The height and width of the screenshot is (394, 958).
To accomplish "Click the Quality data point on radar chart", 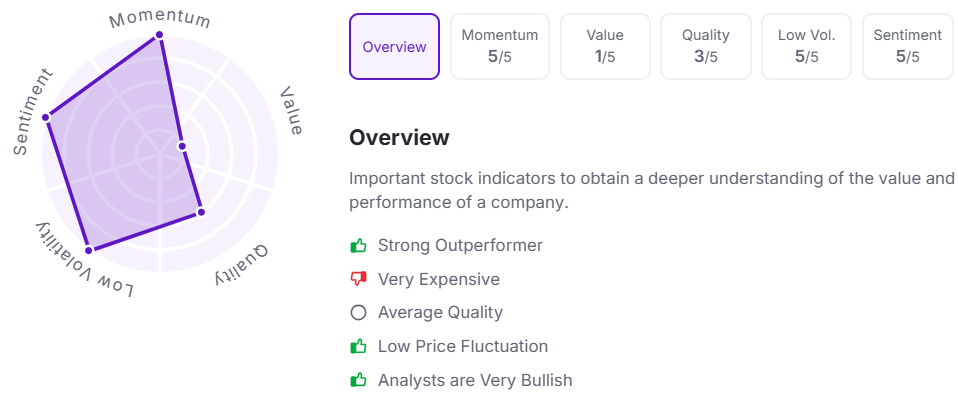I will (201, 212).
